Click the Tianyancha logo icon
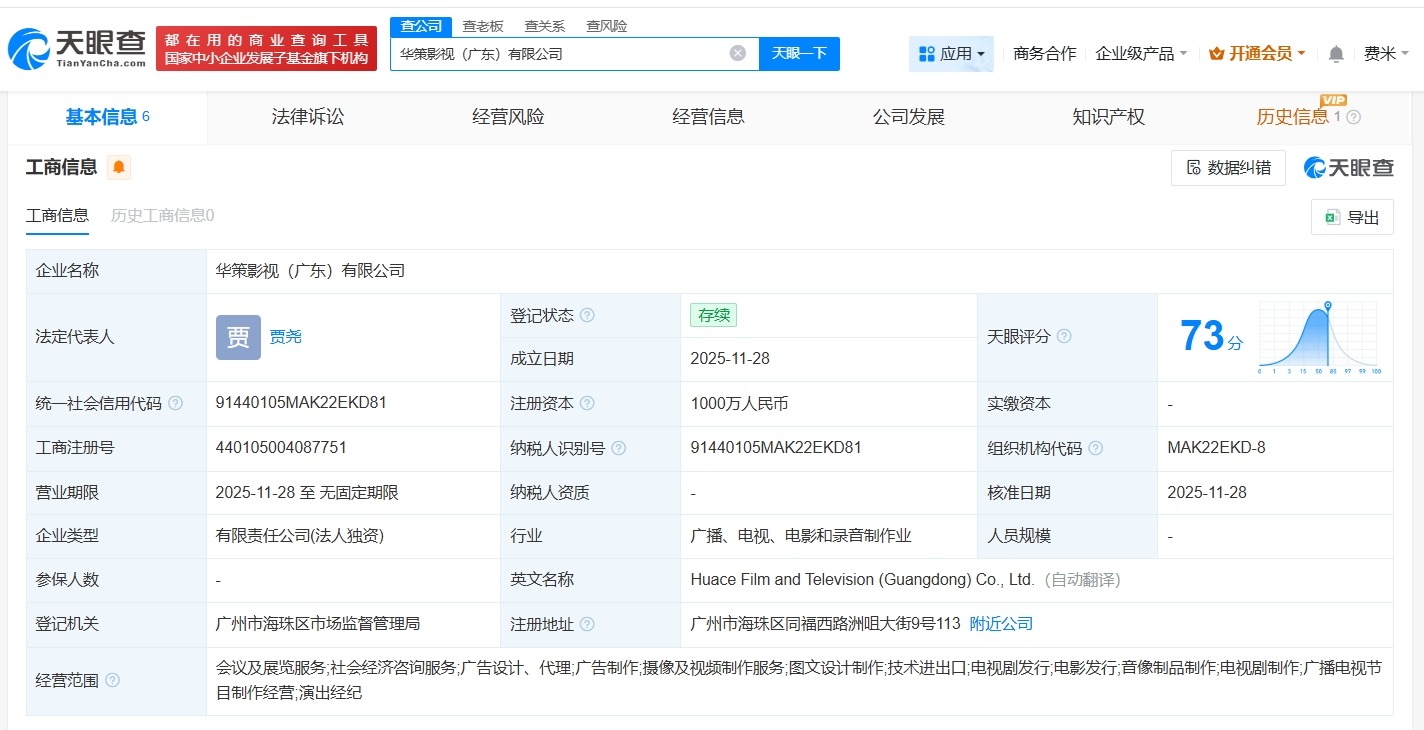This screenshot has width=1424, height=730. [x=31, y=42]
